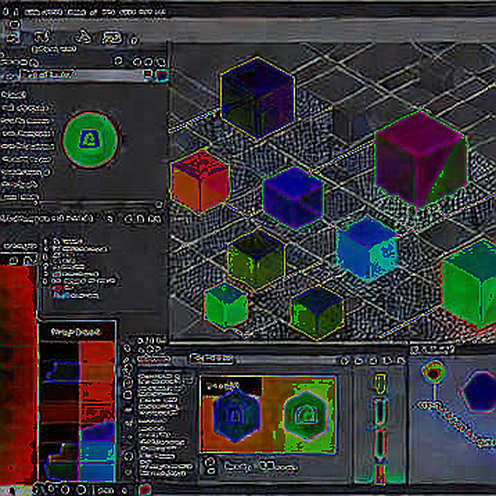The width and height of the screenshot is (496, 496).
Task: Click the top vertical slider segment in bottom panel
Action: tap(380, 383)
